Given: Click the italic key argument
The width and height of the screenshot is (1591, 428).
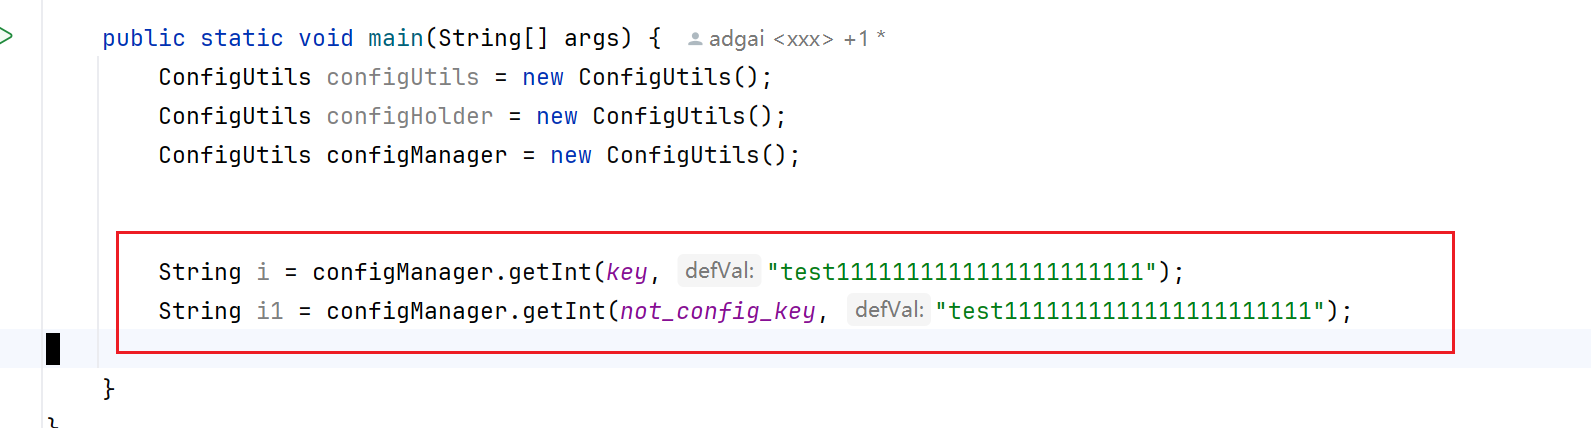Looking at the screenshot, I should (627, 272).
